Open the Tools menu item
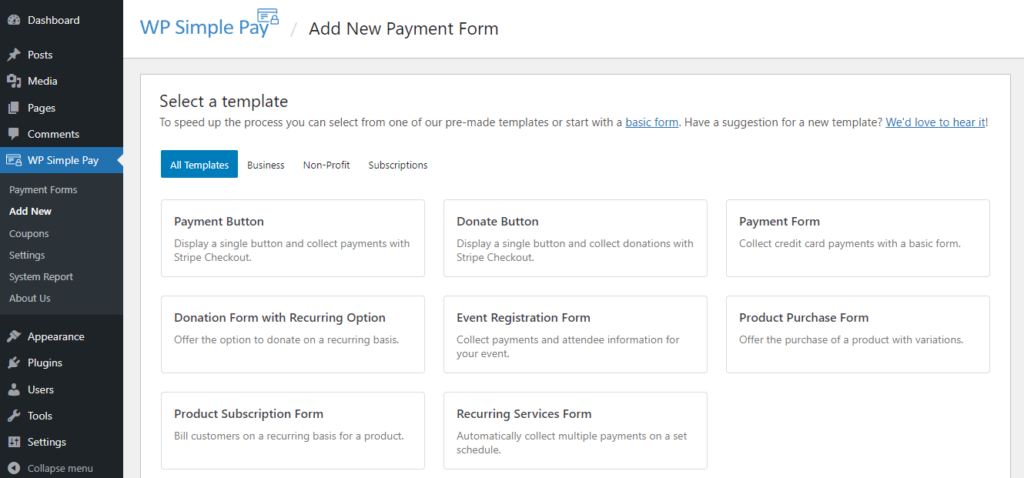Viewport: 1024px width, 478px height. (61, 416)
